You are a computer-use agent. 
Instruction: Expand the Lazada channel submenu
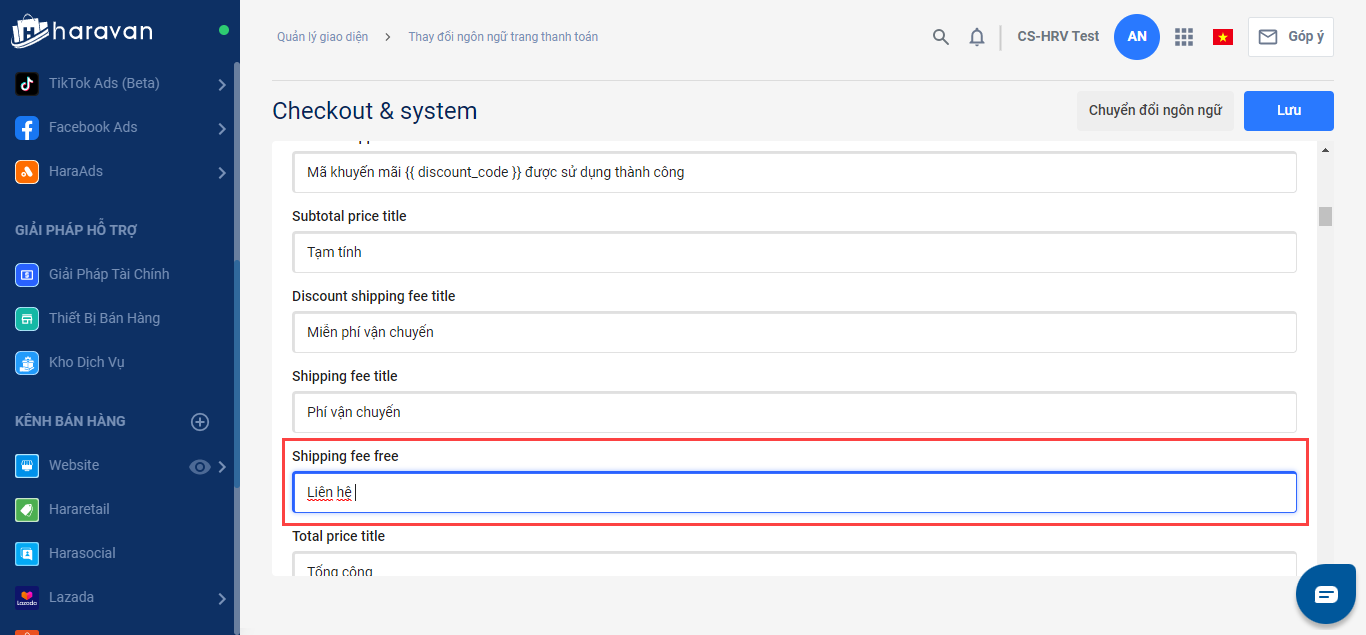point(222,598)
